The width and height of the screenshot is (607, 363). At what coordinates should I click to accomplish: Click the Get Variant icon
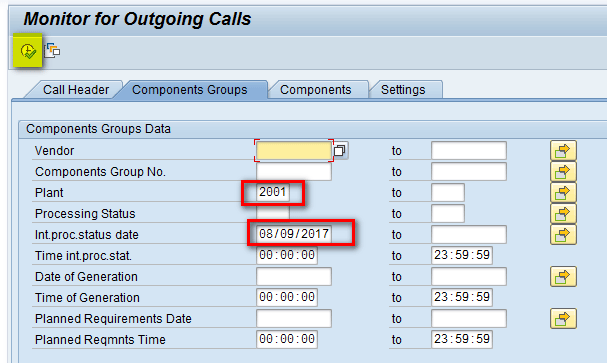coord(52,51)
